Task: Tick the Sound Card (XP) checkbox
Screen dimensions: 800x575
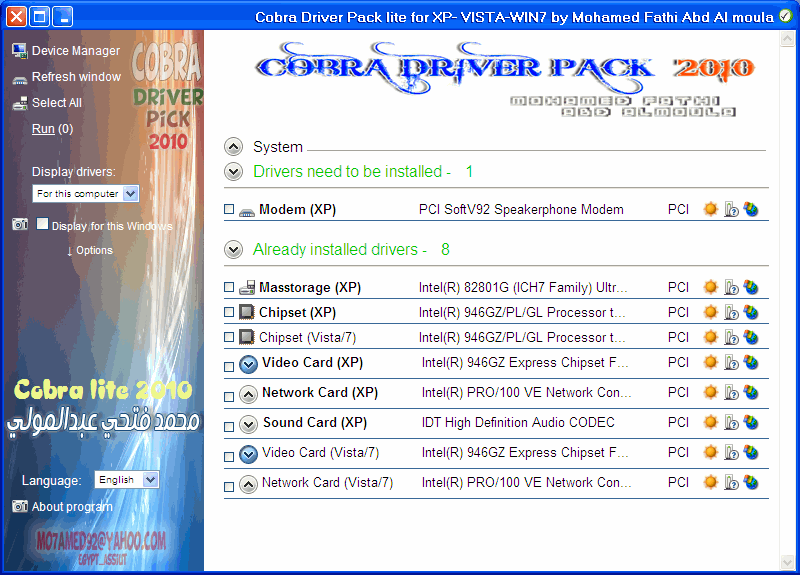Action: pyautogui.click(x=229, y=427)
